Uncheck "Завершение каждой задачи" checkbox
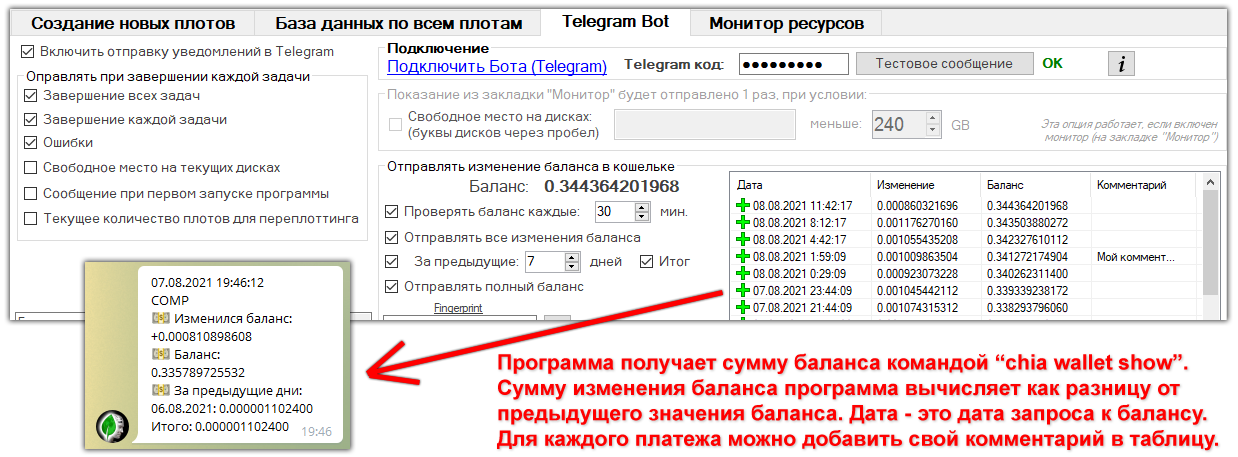Image resolution: width=1238 pixels, height=457 pixels. click(32, 119)
